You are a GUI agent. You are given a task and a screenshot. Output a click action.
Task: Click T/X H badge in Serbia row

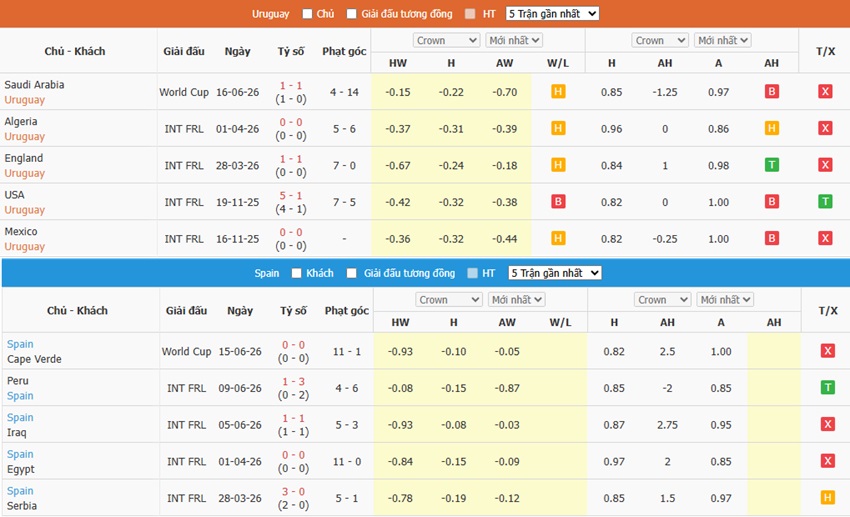tap(827, 497)
